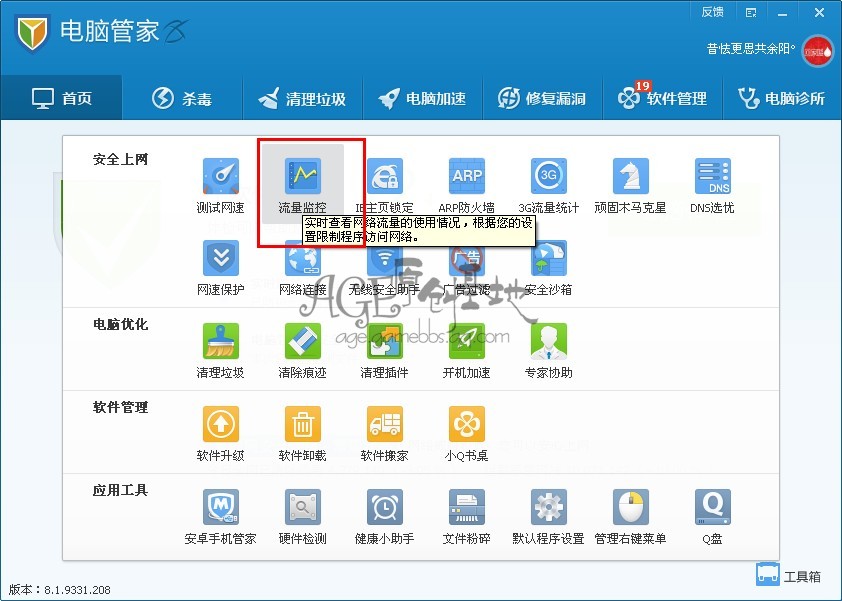The height and width of the screenshot is (601, 842).
Task: Open the 软件卸载 uninstaller tool
Action: click(303, 434)
